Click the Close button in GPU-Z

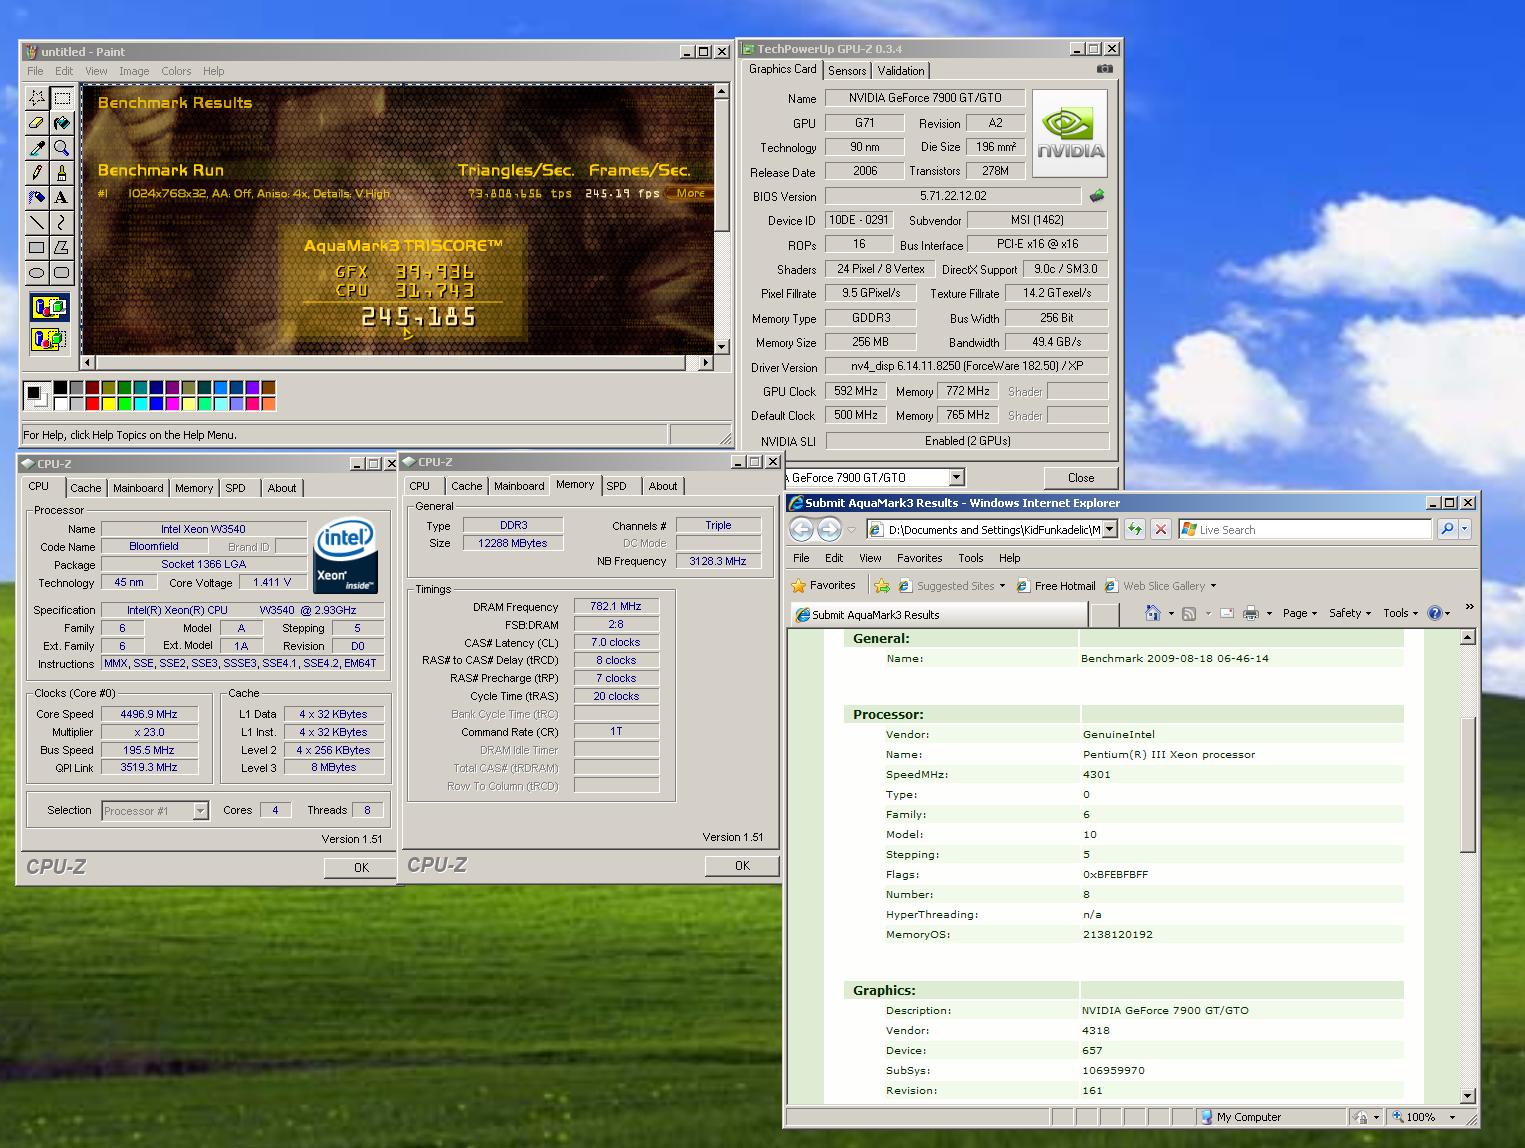(1080, 478)
